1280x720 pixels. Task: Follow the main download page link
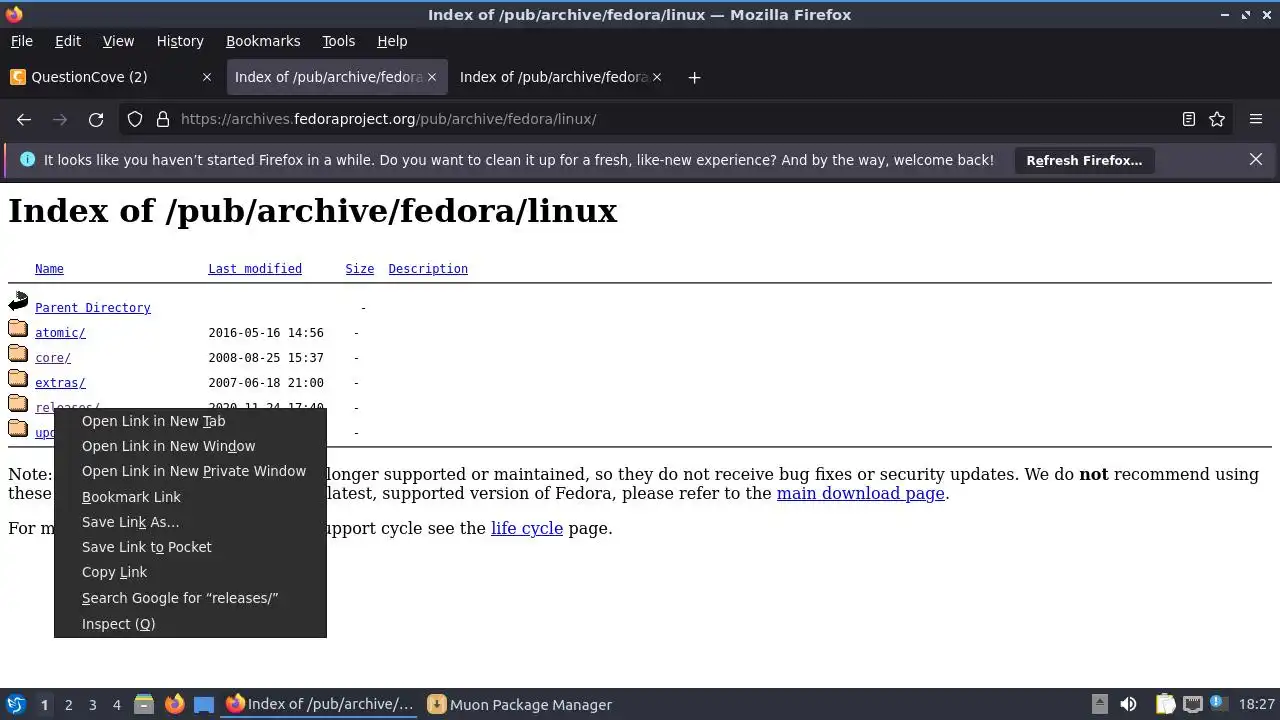(861, 493)
